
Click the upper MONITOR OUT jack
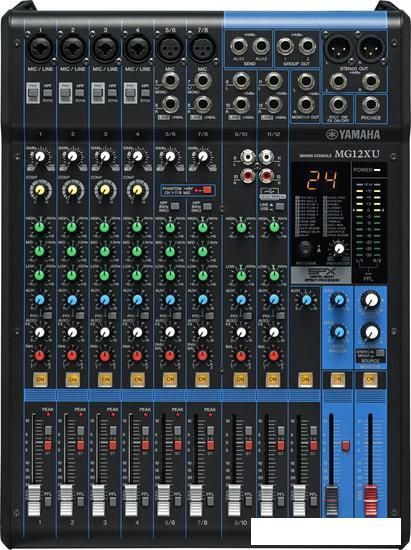click(x=306, y=81)
